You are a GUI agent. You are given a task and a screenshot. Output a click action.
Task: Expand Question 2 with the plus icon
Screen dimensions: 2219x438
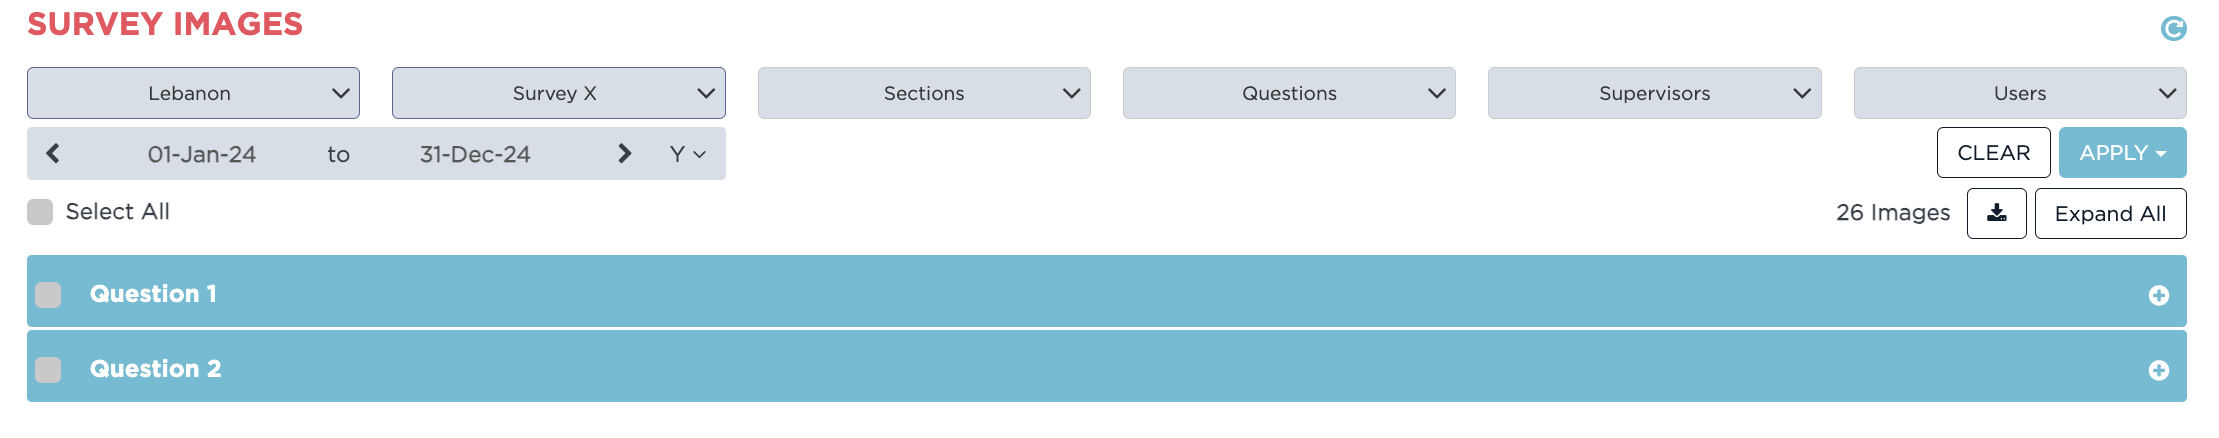tap(2158, 370)
